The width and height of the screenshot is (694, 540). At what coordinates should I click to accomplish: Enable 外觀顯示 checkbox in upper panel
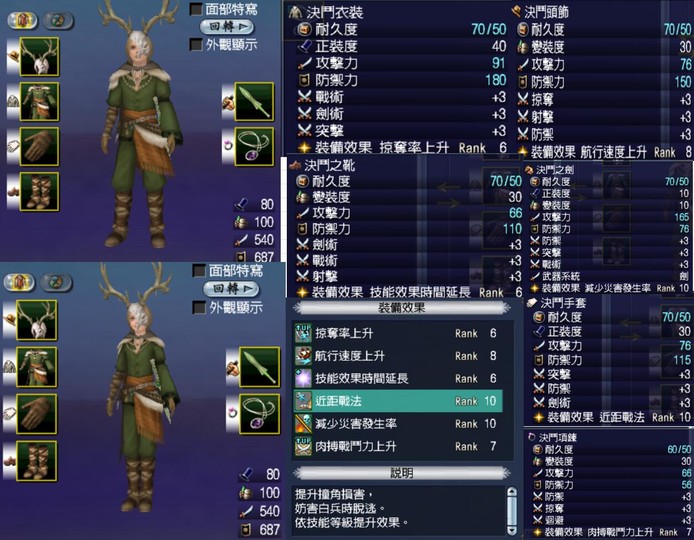196,44
